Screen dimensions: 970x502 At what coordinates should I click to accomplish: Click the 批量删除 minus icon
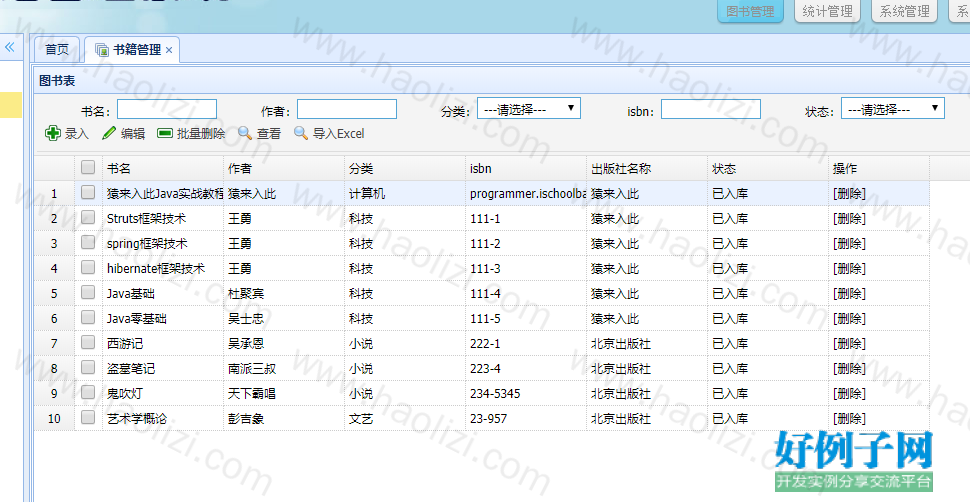(165, 133)
